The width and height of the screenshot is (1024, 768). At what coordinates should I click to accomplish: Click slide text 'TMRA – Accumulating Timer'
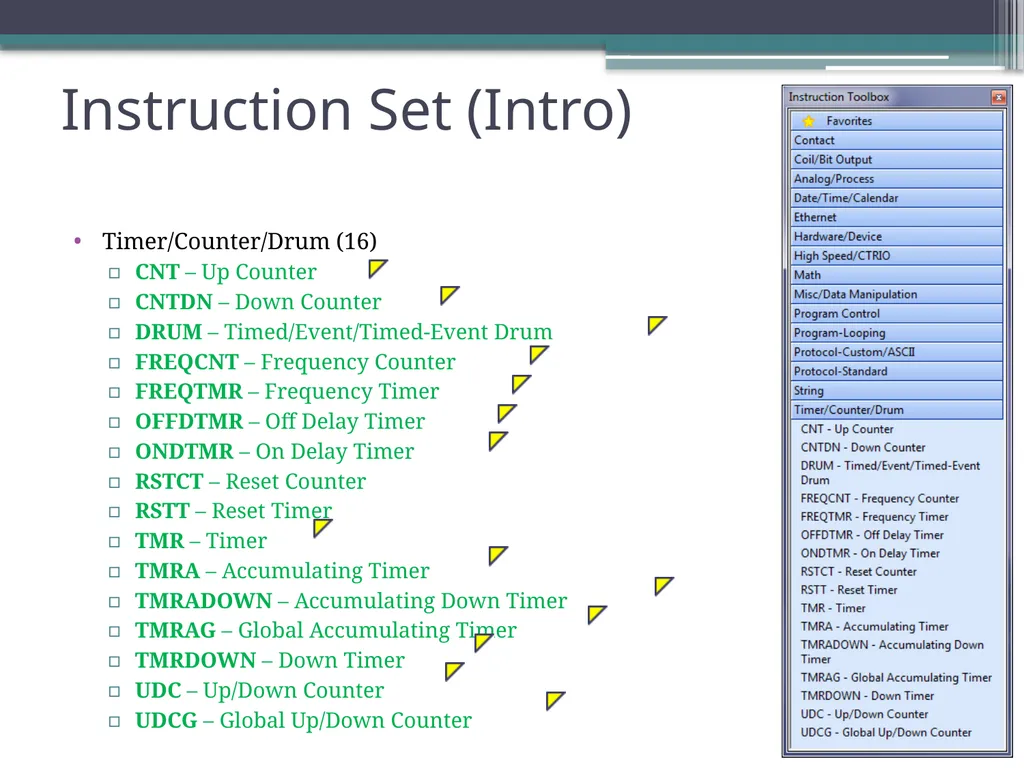click(x=282, y=571)
